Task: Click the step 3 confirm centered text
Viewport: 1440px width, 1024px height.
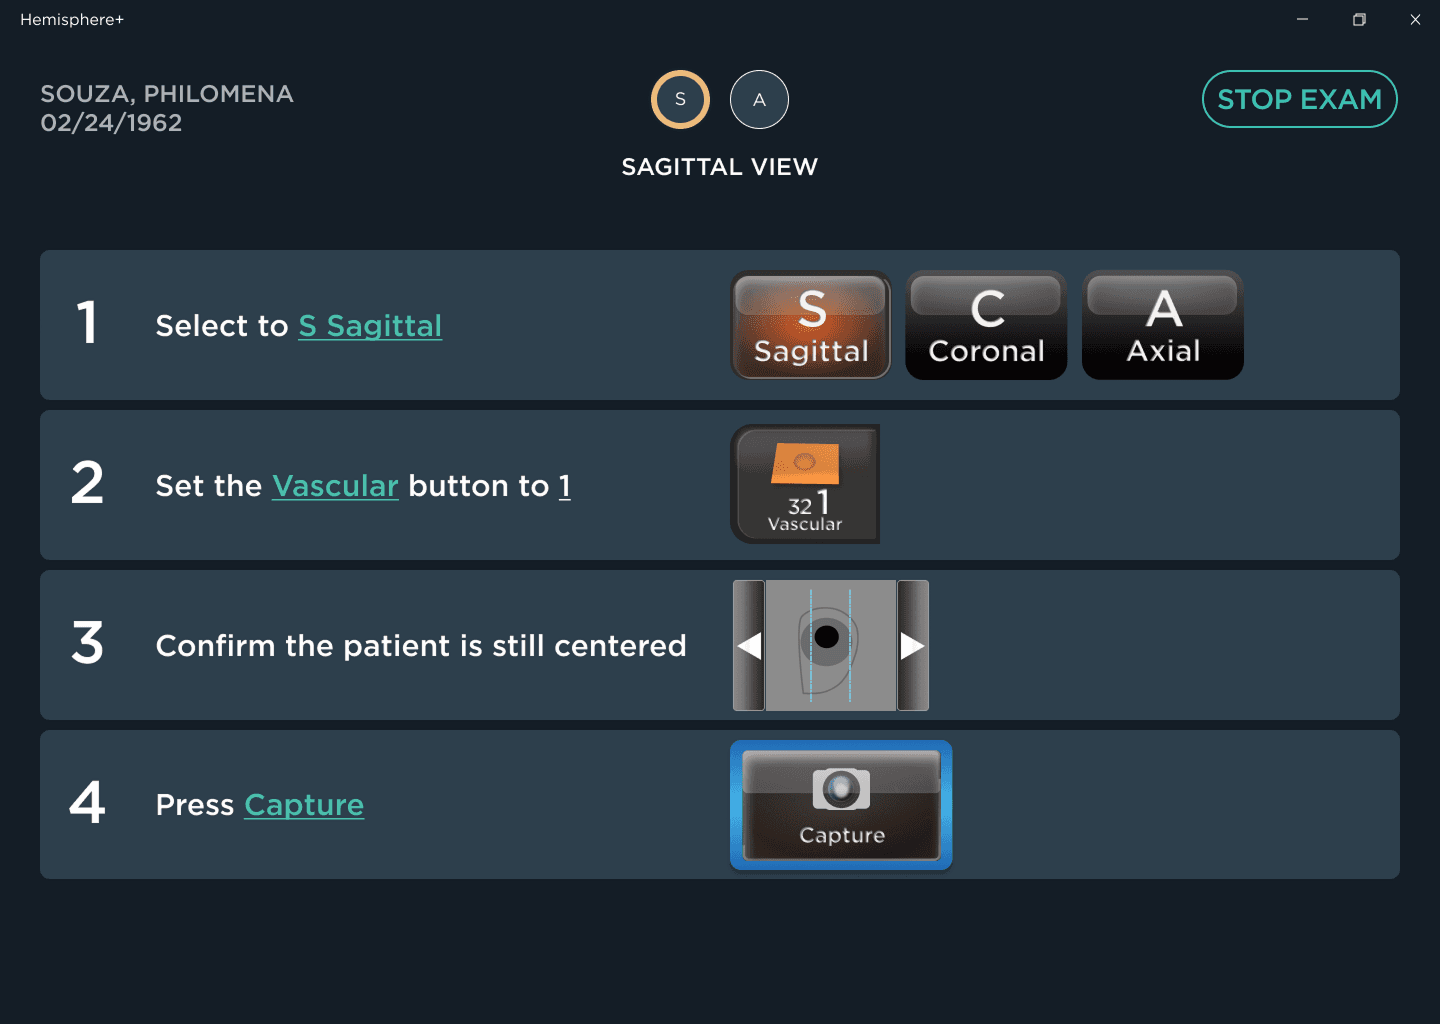Action: tap(421, 646)
